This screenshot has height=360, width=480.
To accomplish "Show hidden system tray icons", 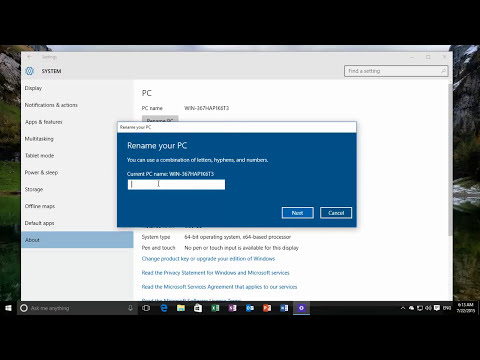I will 403,308.
